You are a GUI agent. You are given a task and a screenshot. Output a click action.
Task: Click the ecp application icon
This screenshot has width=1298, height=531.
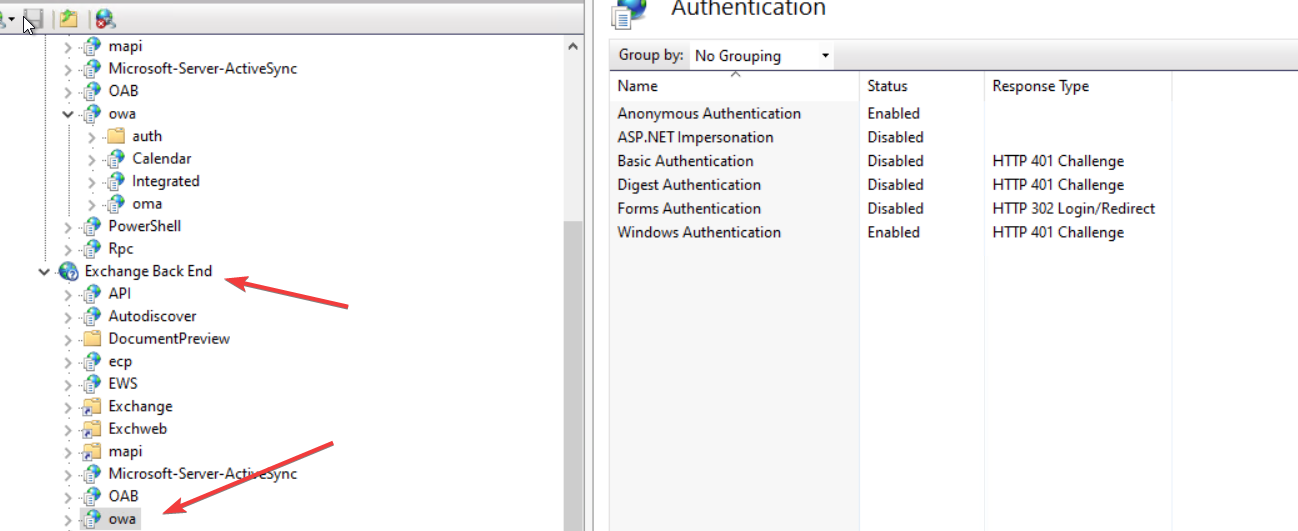click(92, 361)
